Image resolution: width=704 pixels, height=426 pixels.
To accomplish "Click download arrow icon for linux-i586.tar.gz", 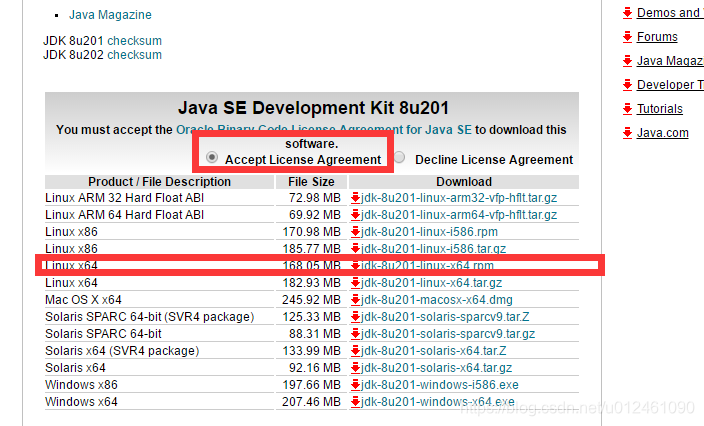I will (355, 249).
